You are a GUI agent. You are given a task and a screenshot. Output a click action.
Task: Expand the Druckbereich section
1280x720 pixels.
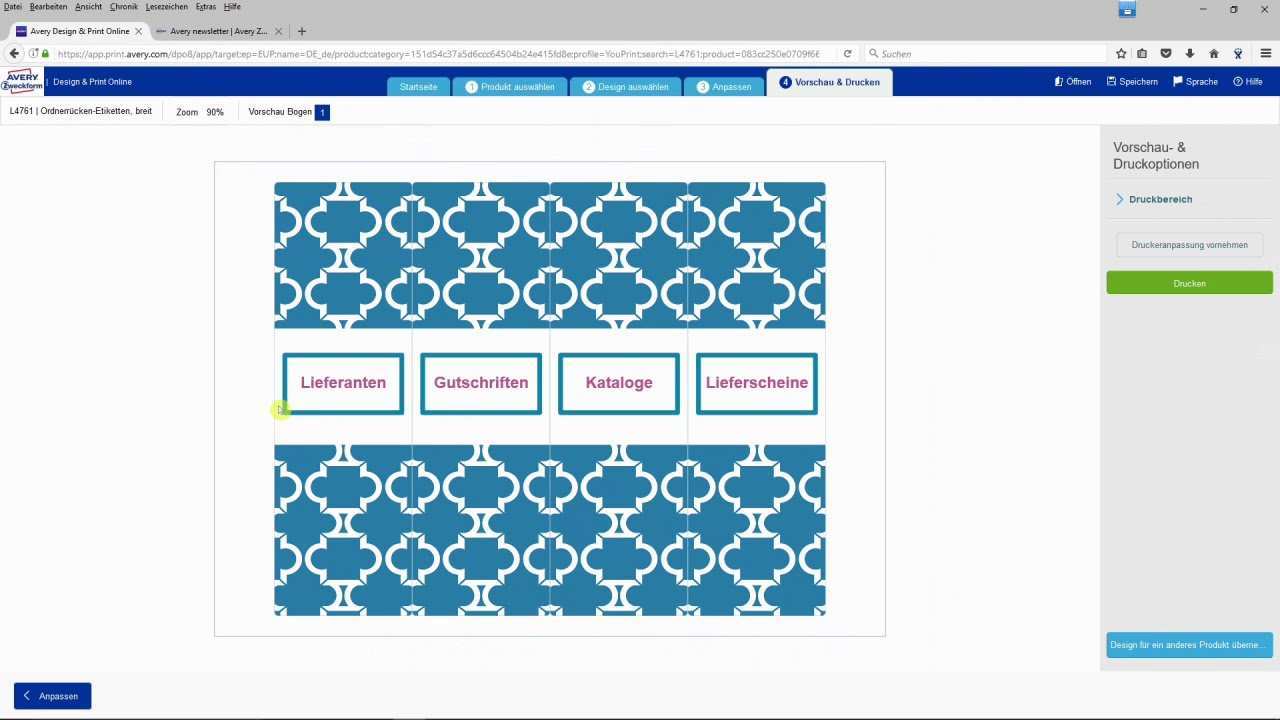point(1160,199)
